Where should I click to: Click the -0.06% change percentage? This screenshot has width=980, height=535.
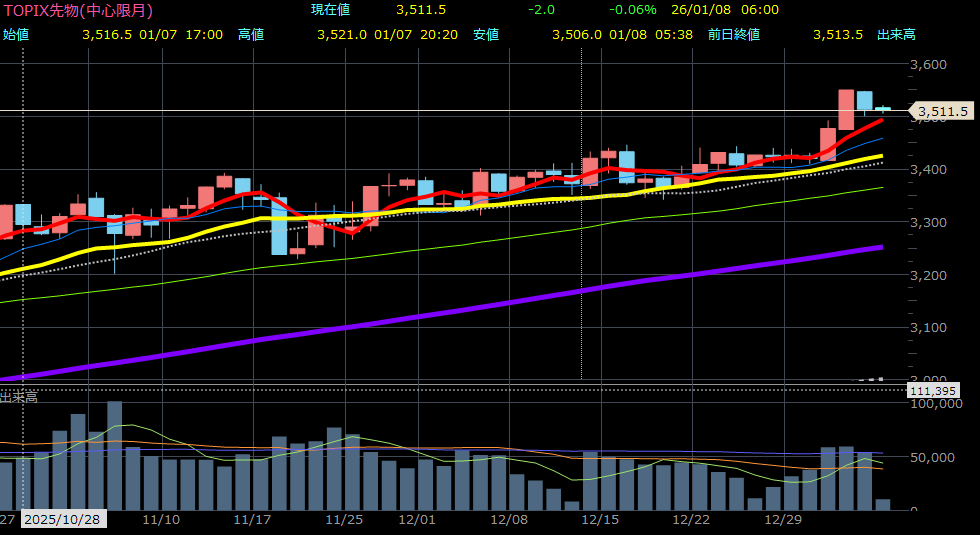(x=632, y=10)
